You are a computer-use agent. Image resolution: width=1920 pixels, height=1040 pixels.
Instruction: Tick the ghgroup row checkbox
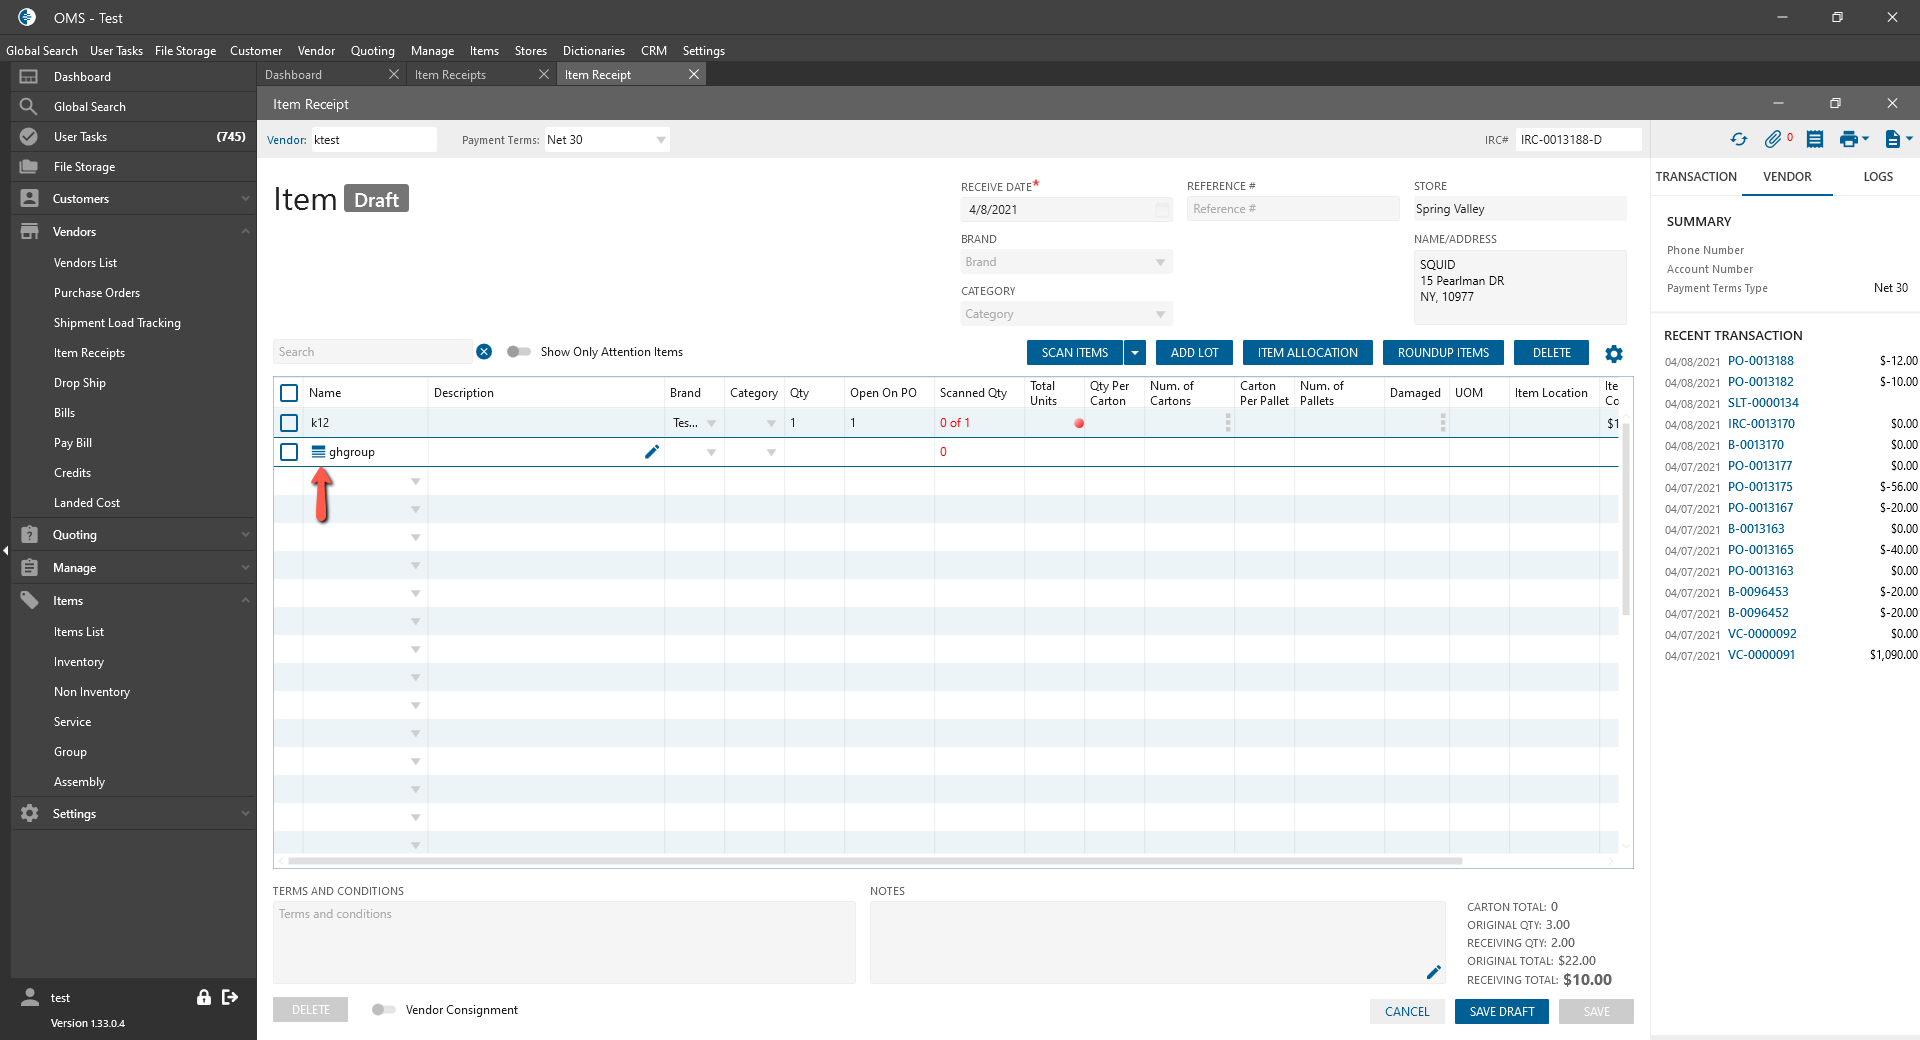289,452
